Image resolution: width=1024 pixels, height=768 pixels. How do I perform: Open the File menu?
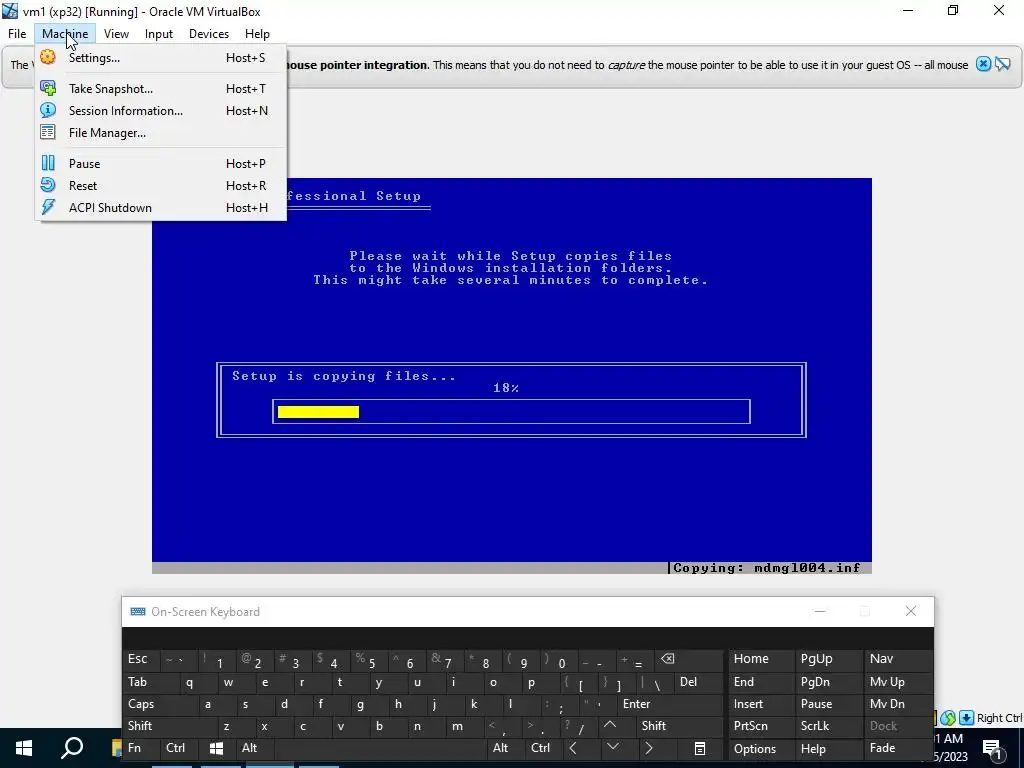coord(17,33)
